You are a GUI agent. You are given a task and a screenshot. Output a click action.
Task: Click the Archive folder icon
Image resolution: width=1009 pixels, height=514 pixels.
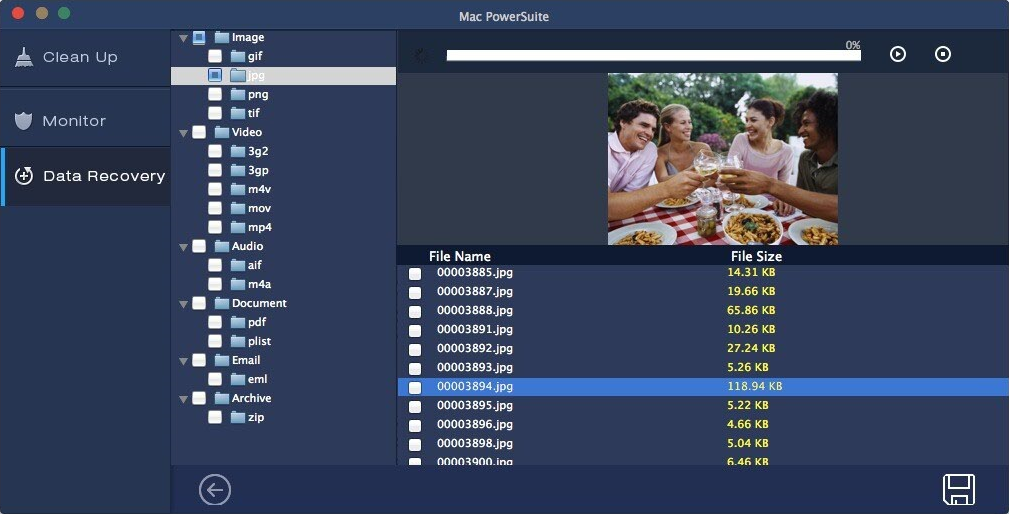tap(222, 398)
